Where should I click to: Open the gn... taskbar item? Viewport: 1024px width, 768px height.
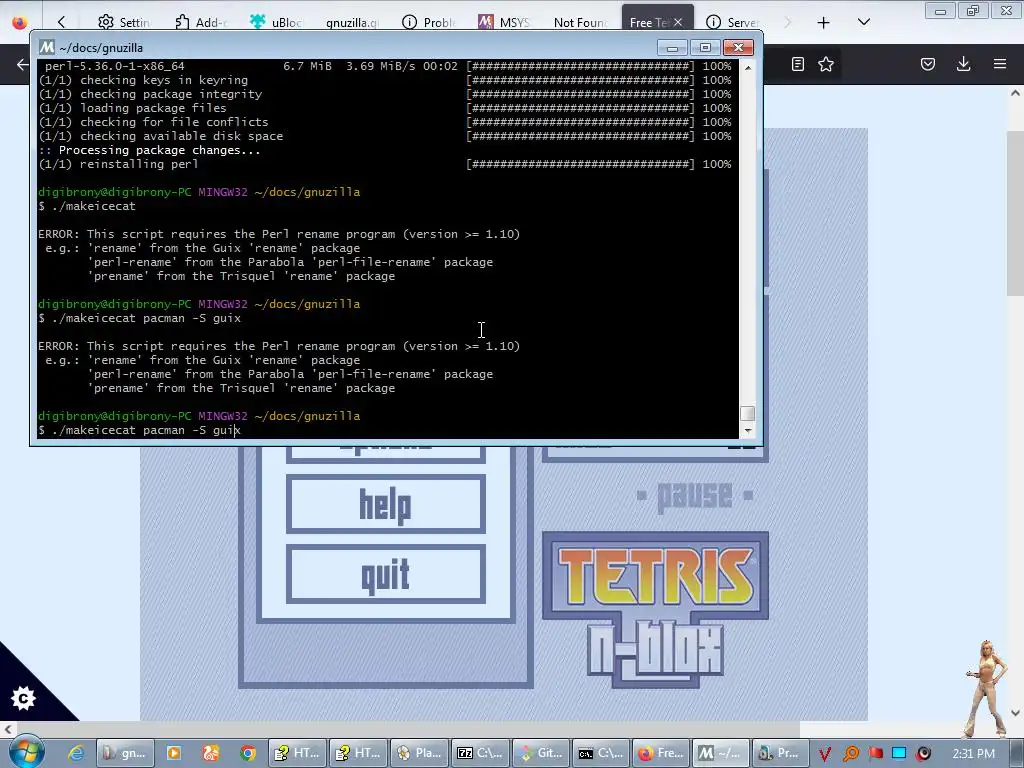click(x=125, y=753)
